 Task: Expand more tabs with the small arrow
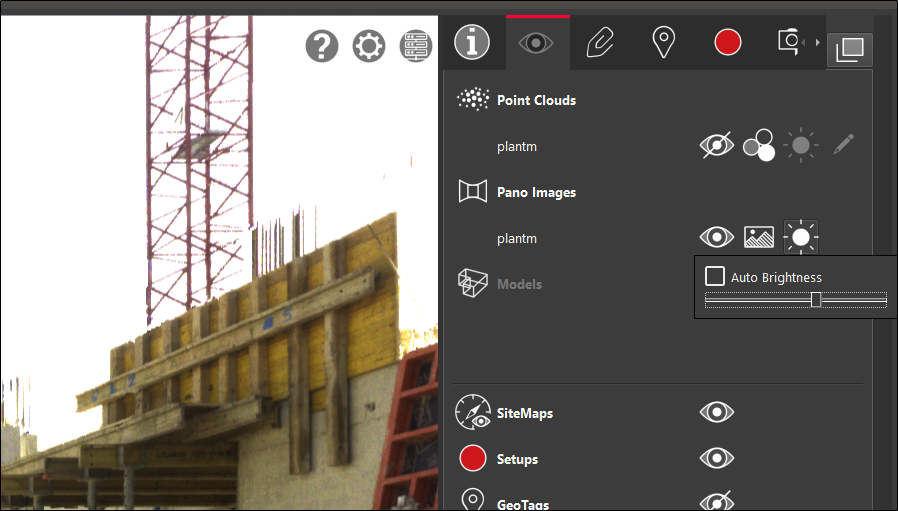tap(818, 43)
